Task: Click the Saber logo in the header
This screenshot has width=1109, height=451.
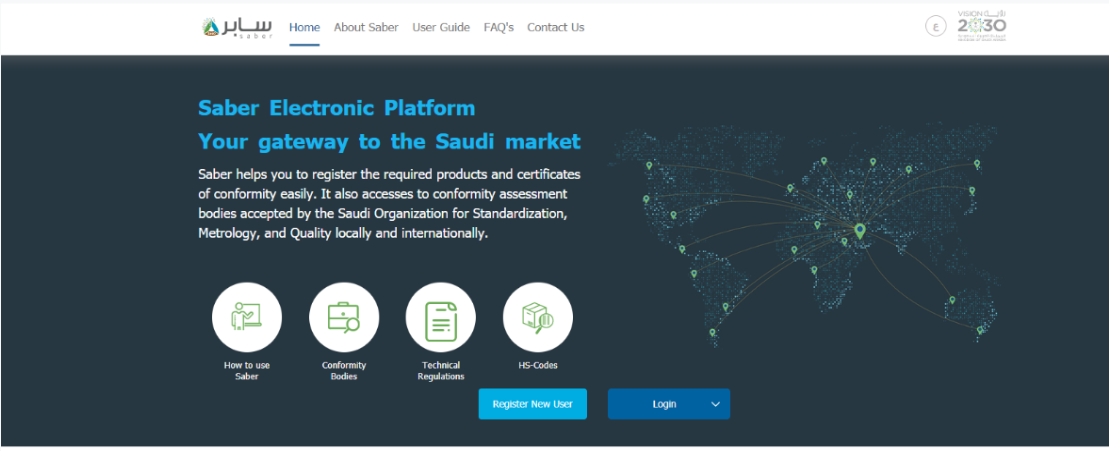Action: (237, 27)
